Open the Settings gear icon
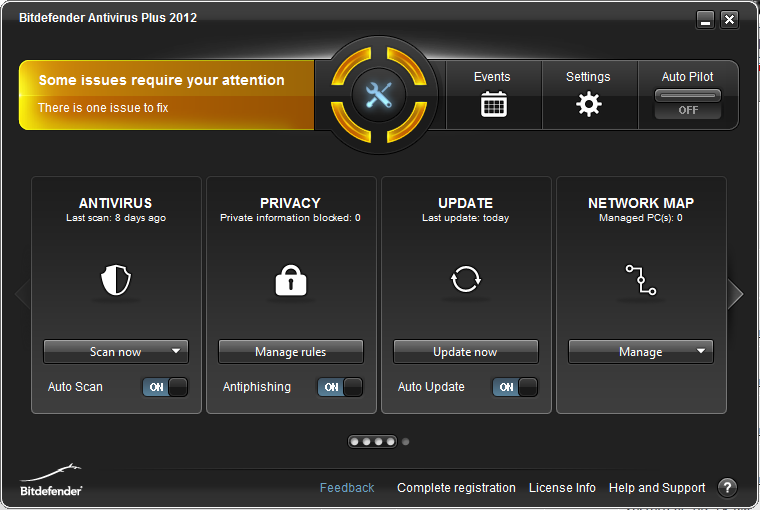The image size is (760, 510). click(x=588, y=104)
